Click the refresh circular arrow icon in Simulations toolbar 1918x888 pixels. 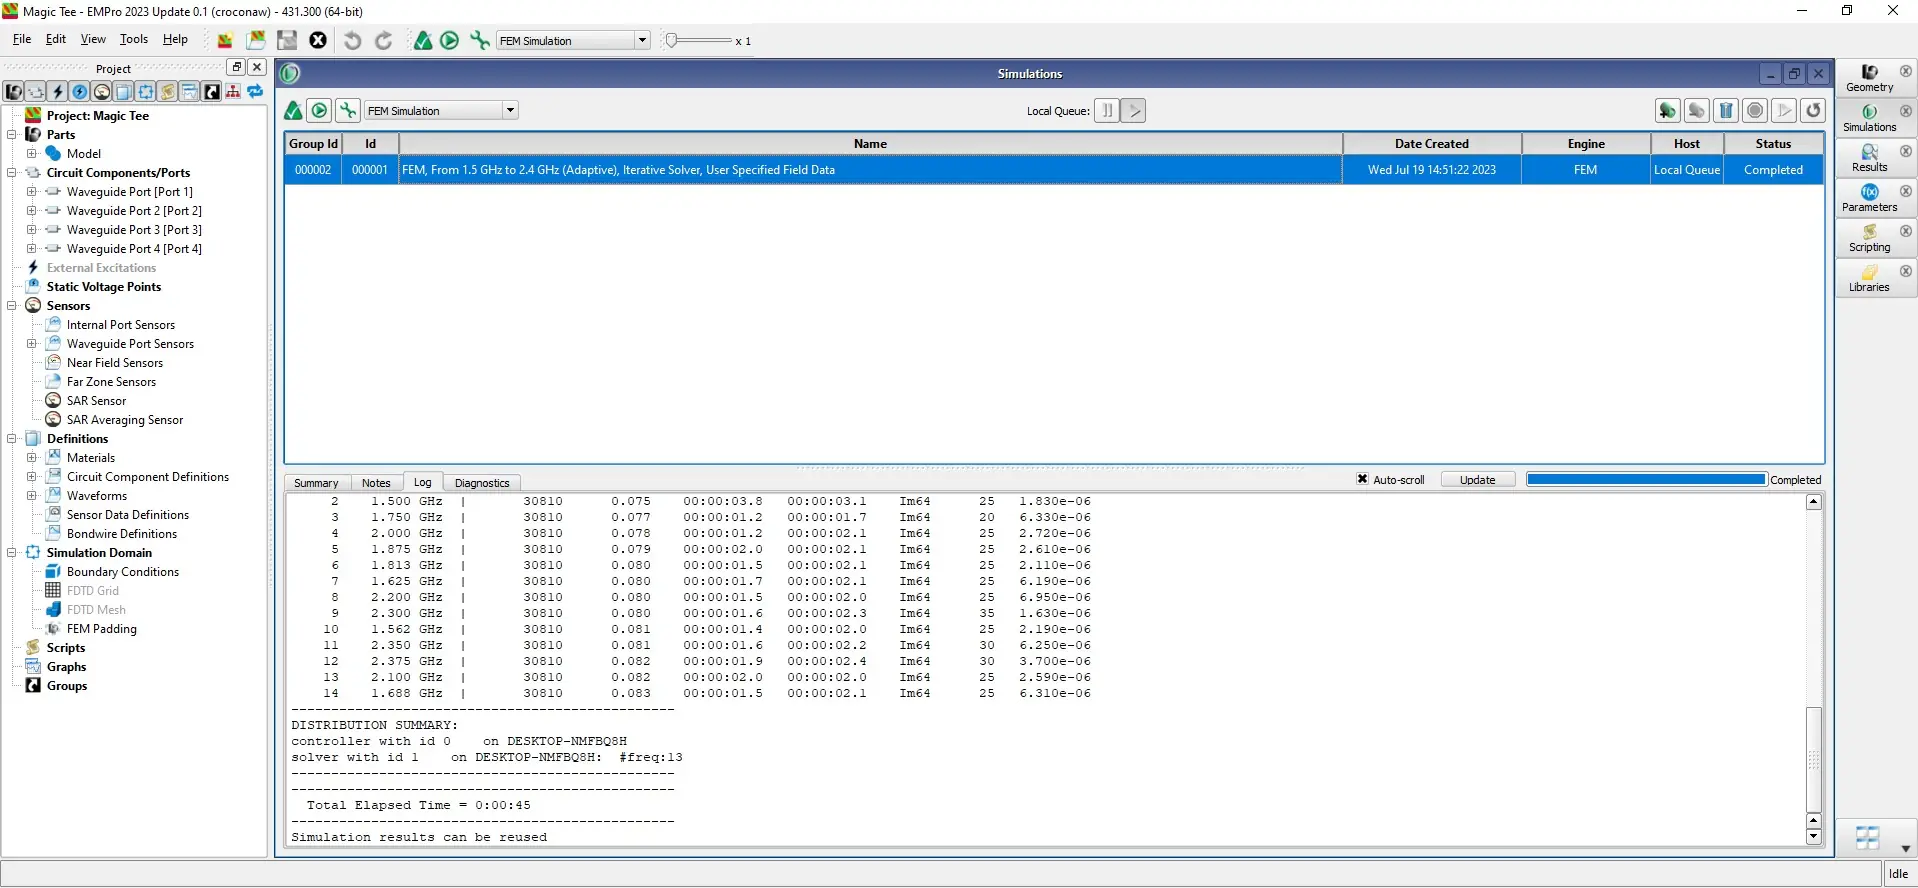point(1813,110)
